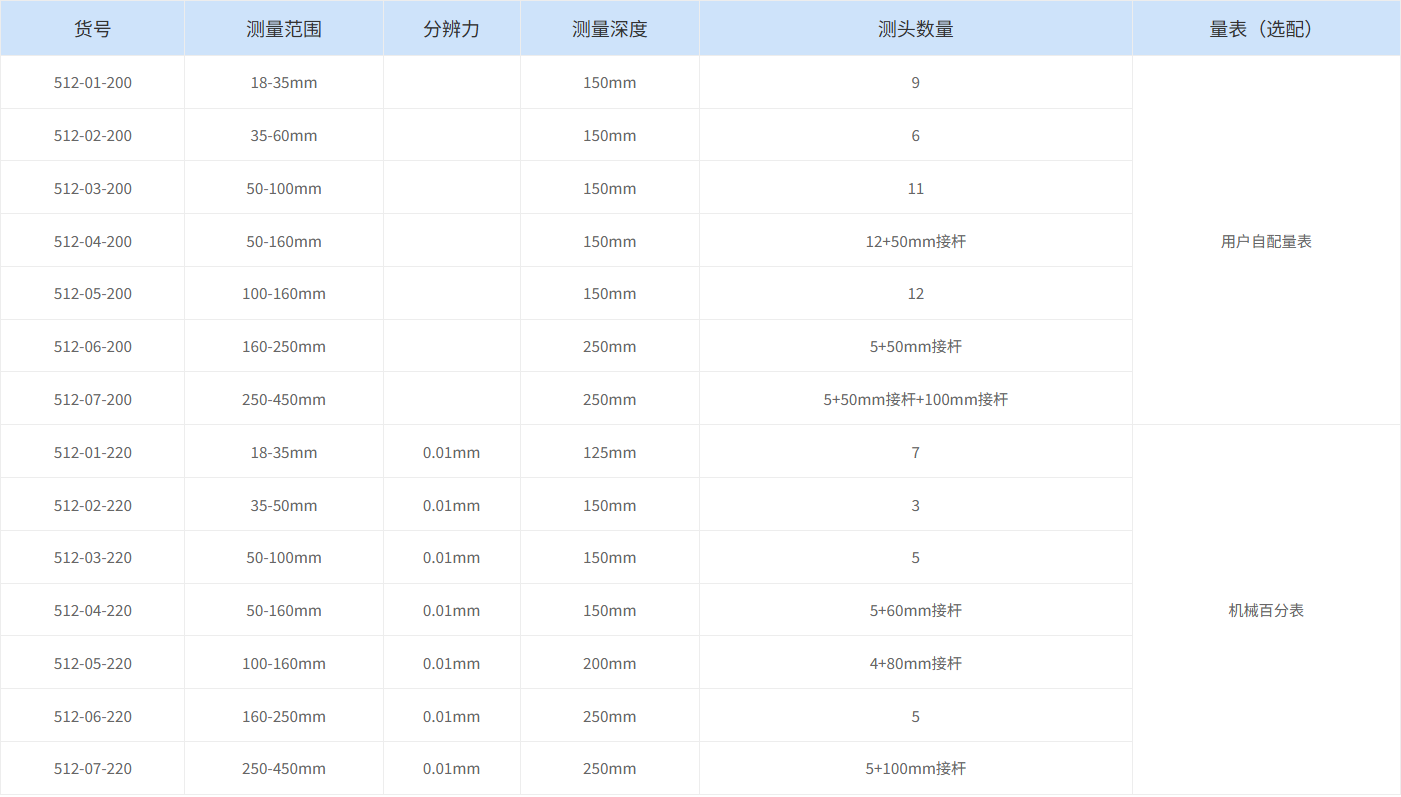Click the 机械百分表 cell
This screenshot has width=1401, height=797.
[1265, 610]
